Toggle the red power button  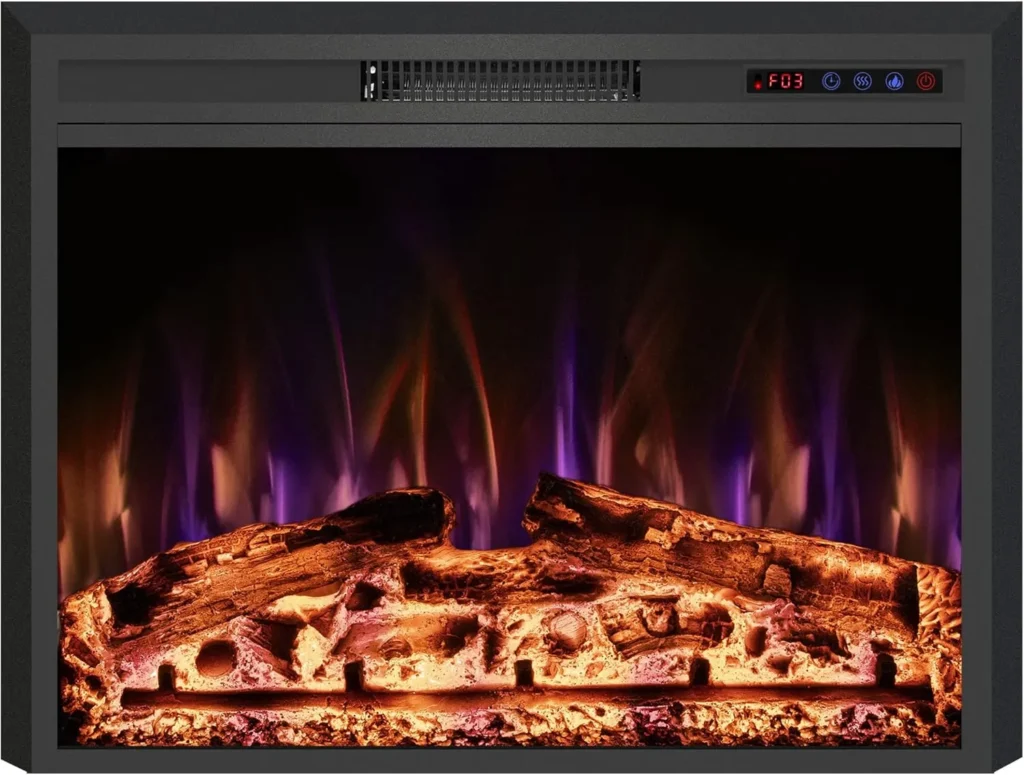tap(926, 81)
